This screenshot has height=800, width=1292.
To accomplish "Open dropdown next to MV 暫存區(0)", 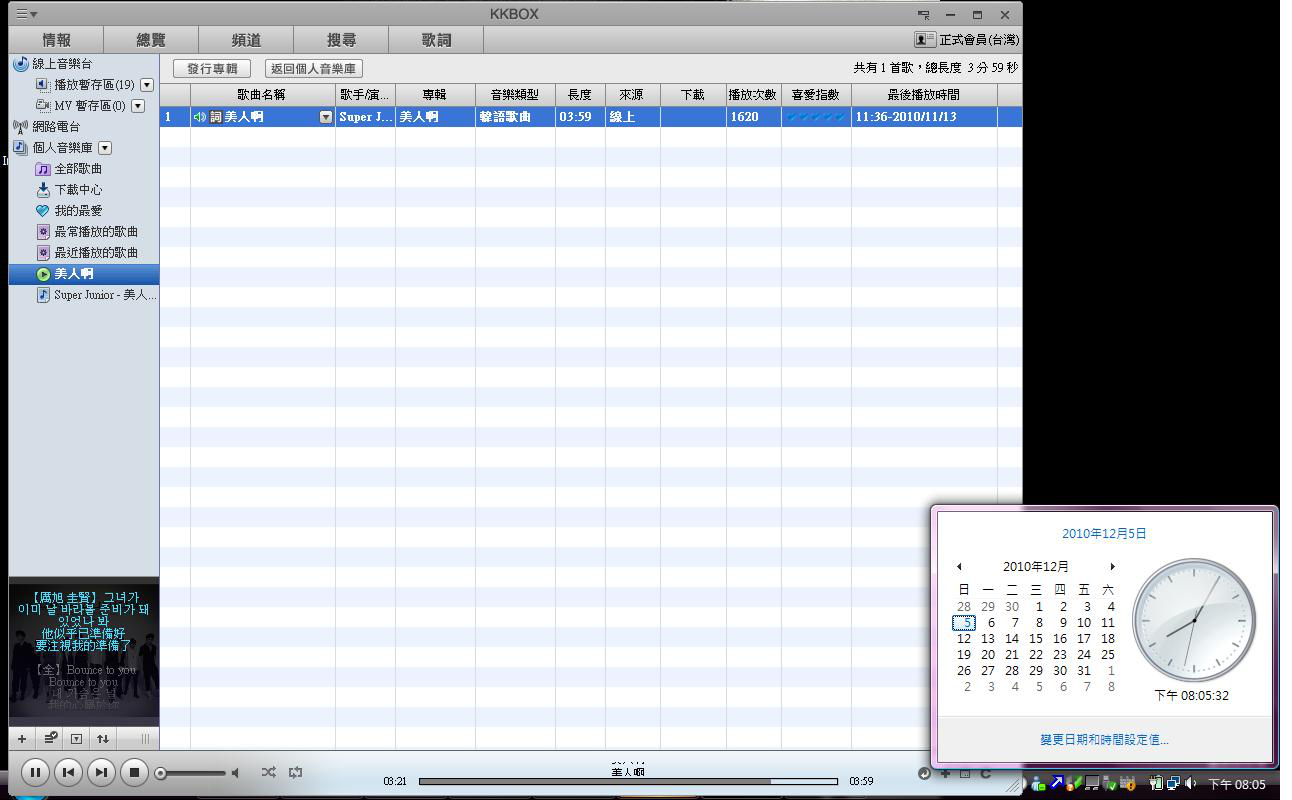I will click(x=138, y=106).
